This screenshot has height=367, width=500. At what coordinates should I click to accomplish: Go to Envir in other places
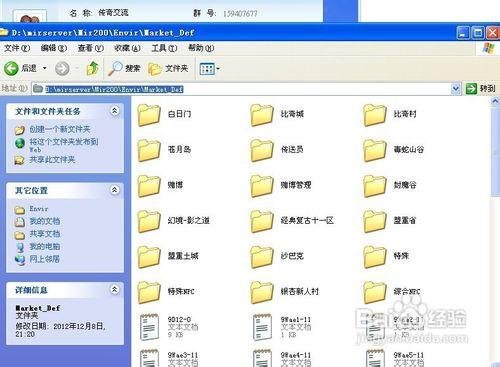(39, 209)
